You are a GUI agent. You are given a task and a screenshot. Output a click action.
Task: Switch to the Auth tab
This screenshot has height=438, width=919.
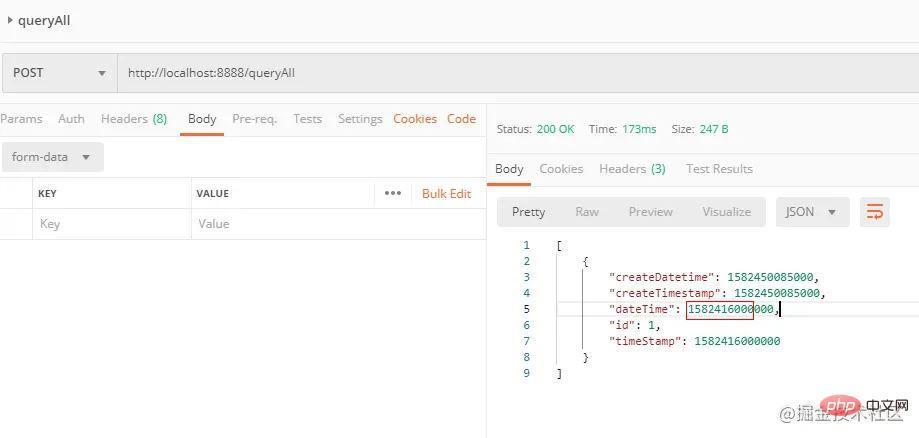[x=71, y=119]
